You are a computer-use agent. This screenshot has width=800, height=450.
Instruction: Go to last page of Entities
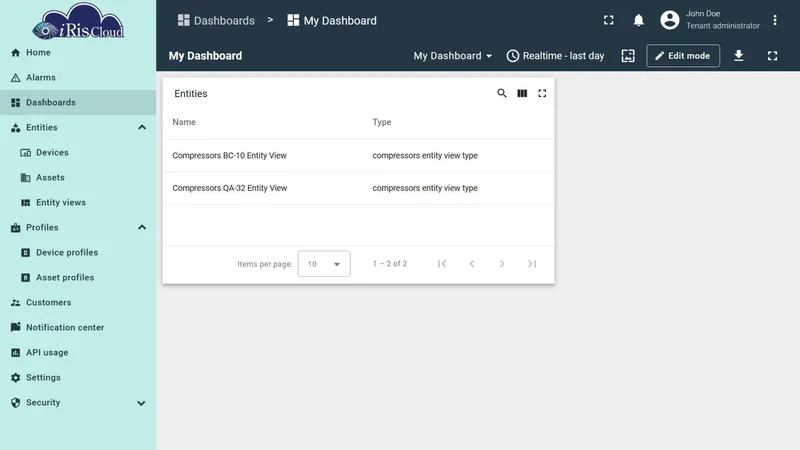pos(532,264)
